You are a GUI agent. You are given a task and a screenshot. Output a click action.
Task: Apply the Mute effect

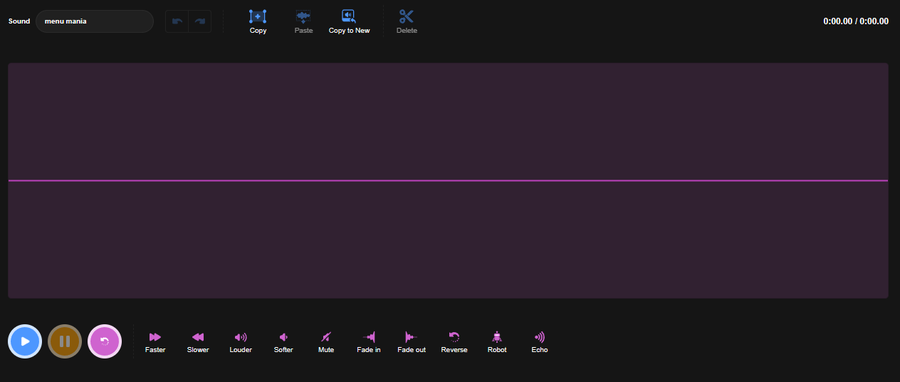pos(326,342)
